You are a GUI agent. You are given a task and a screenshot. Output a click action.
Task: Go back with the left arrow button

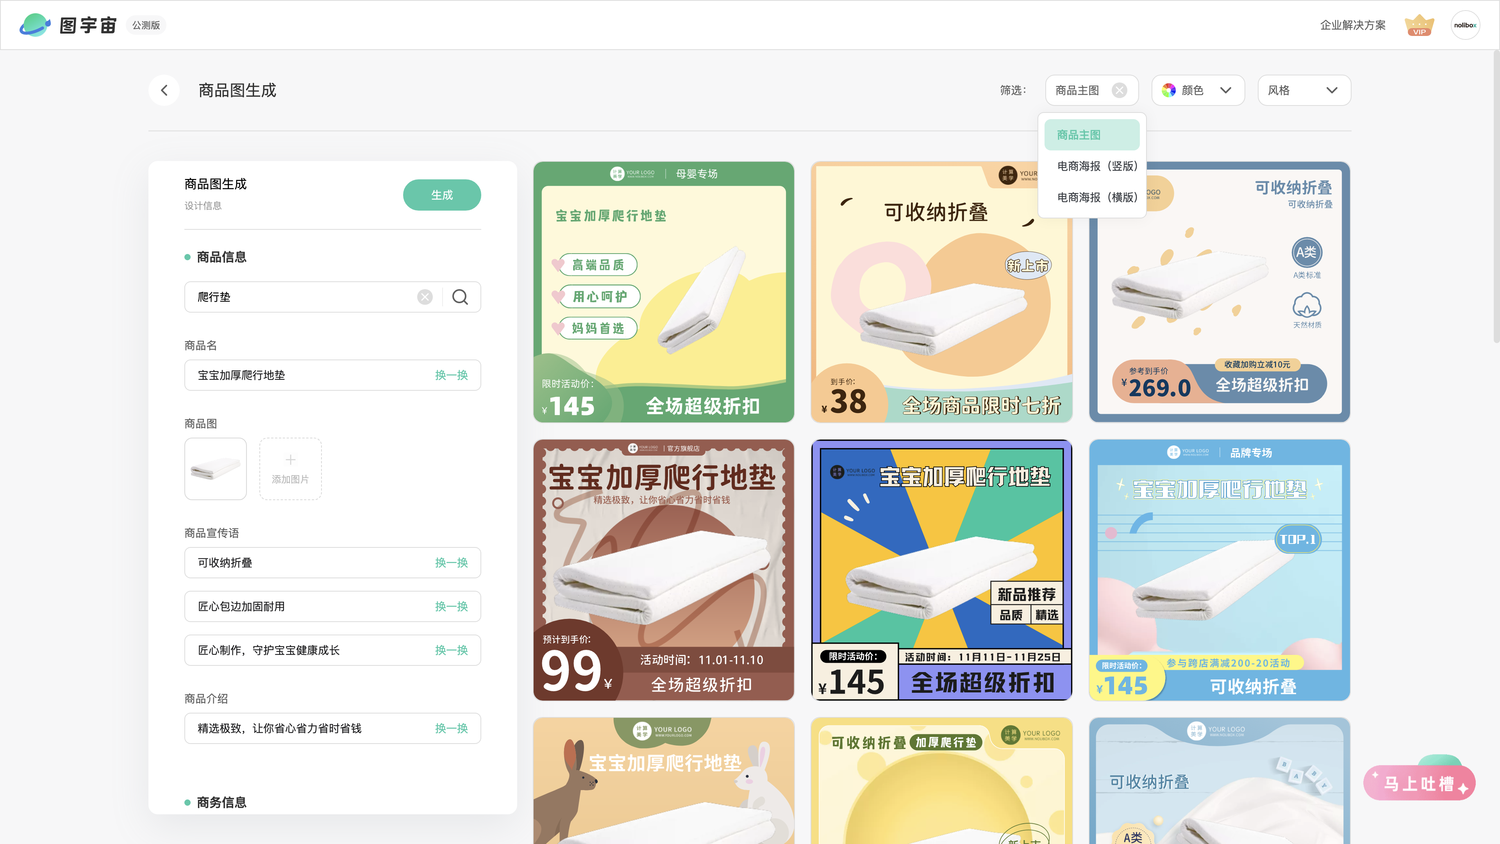tap(164, 90)
